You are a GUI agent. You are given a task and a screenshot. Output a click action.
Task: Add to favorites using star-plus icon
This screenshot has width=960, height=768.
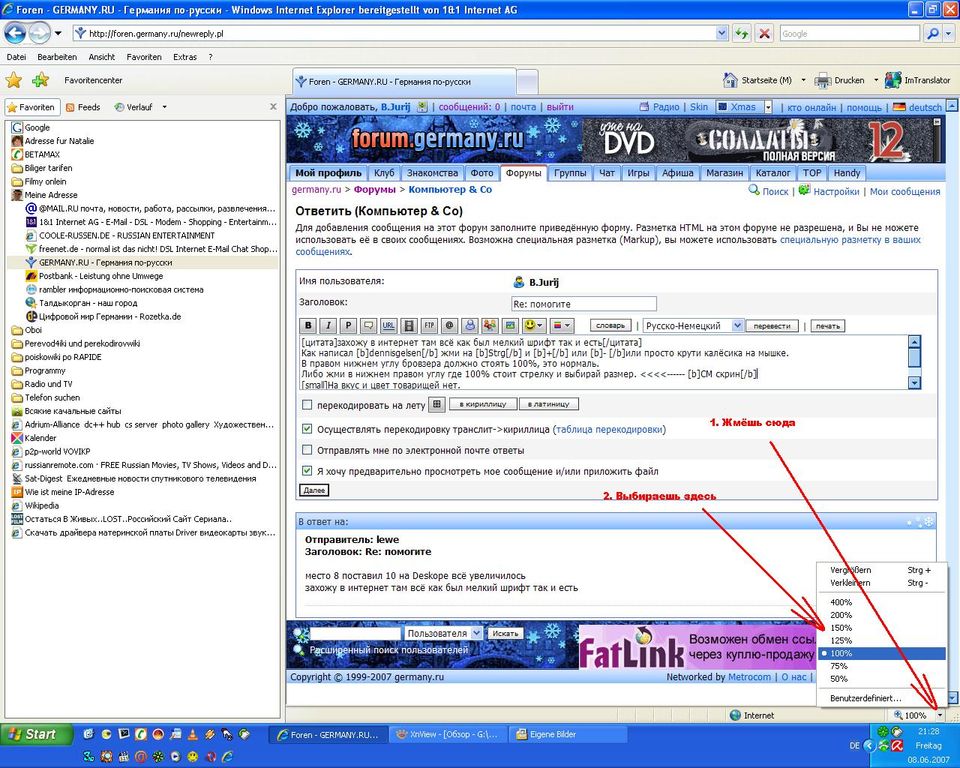pos(40,80)
